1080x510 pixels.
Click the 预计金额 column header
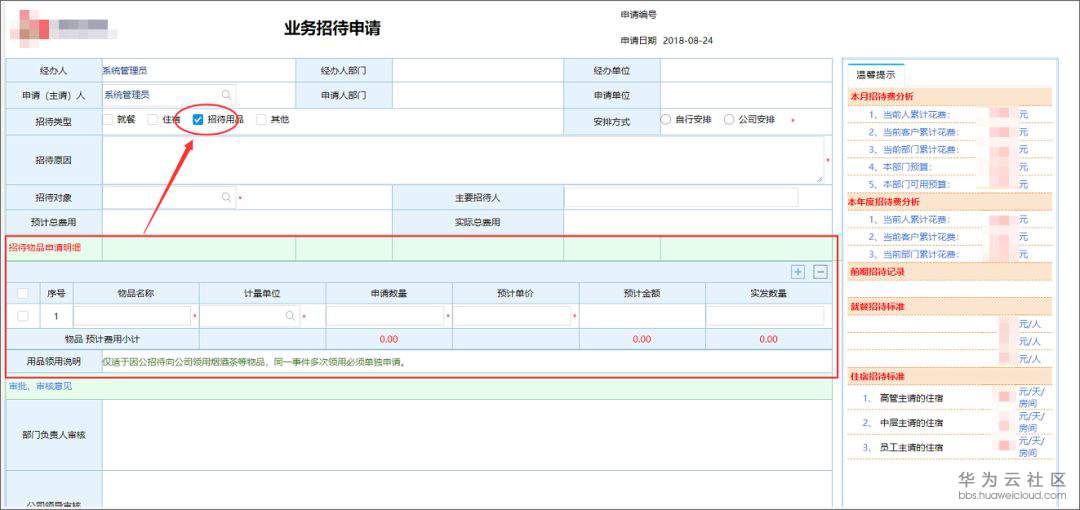click(642, 293)
